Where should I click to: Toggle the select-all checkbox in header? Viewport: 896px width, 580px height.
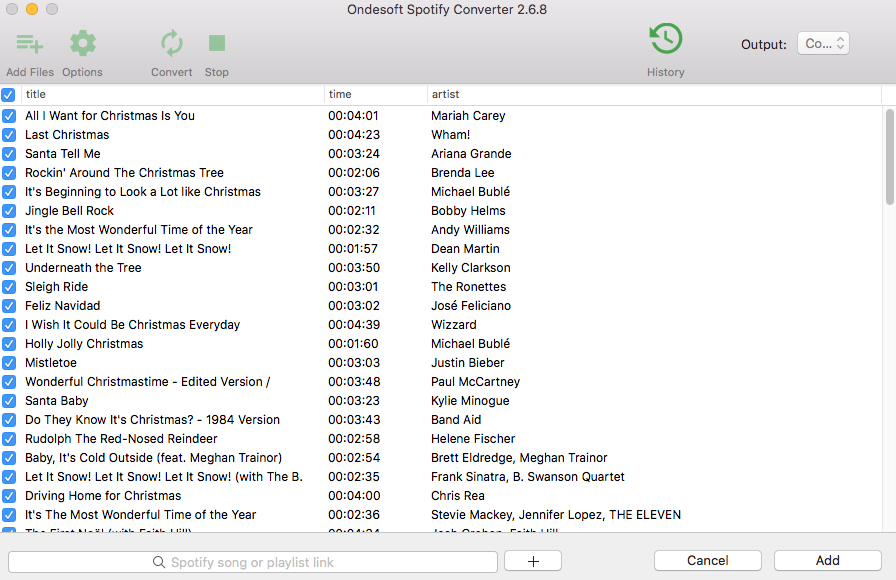tap(8, 94)
